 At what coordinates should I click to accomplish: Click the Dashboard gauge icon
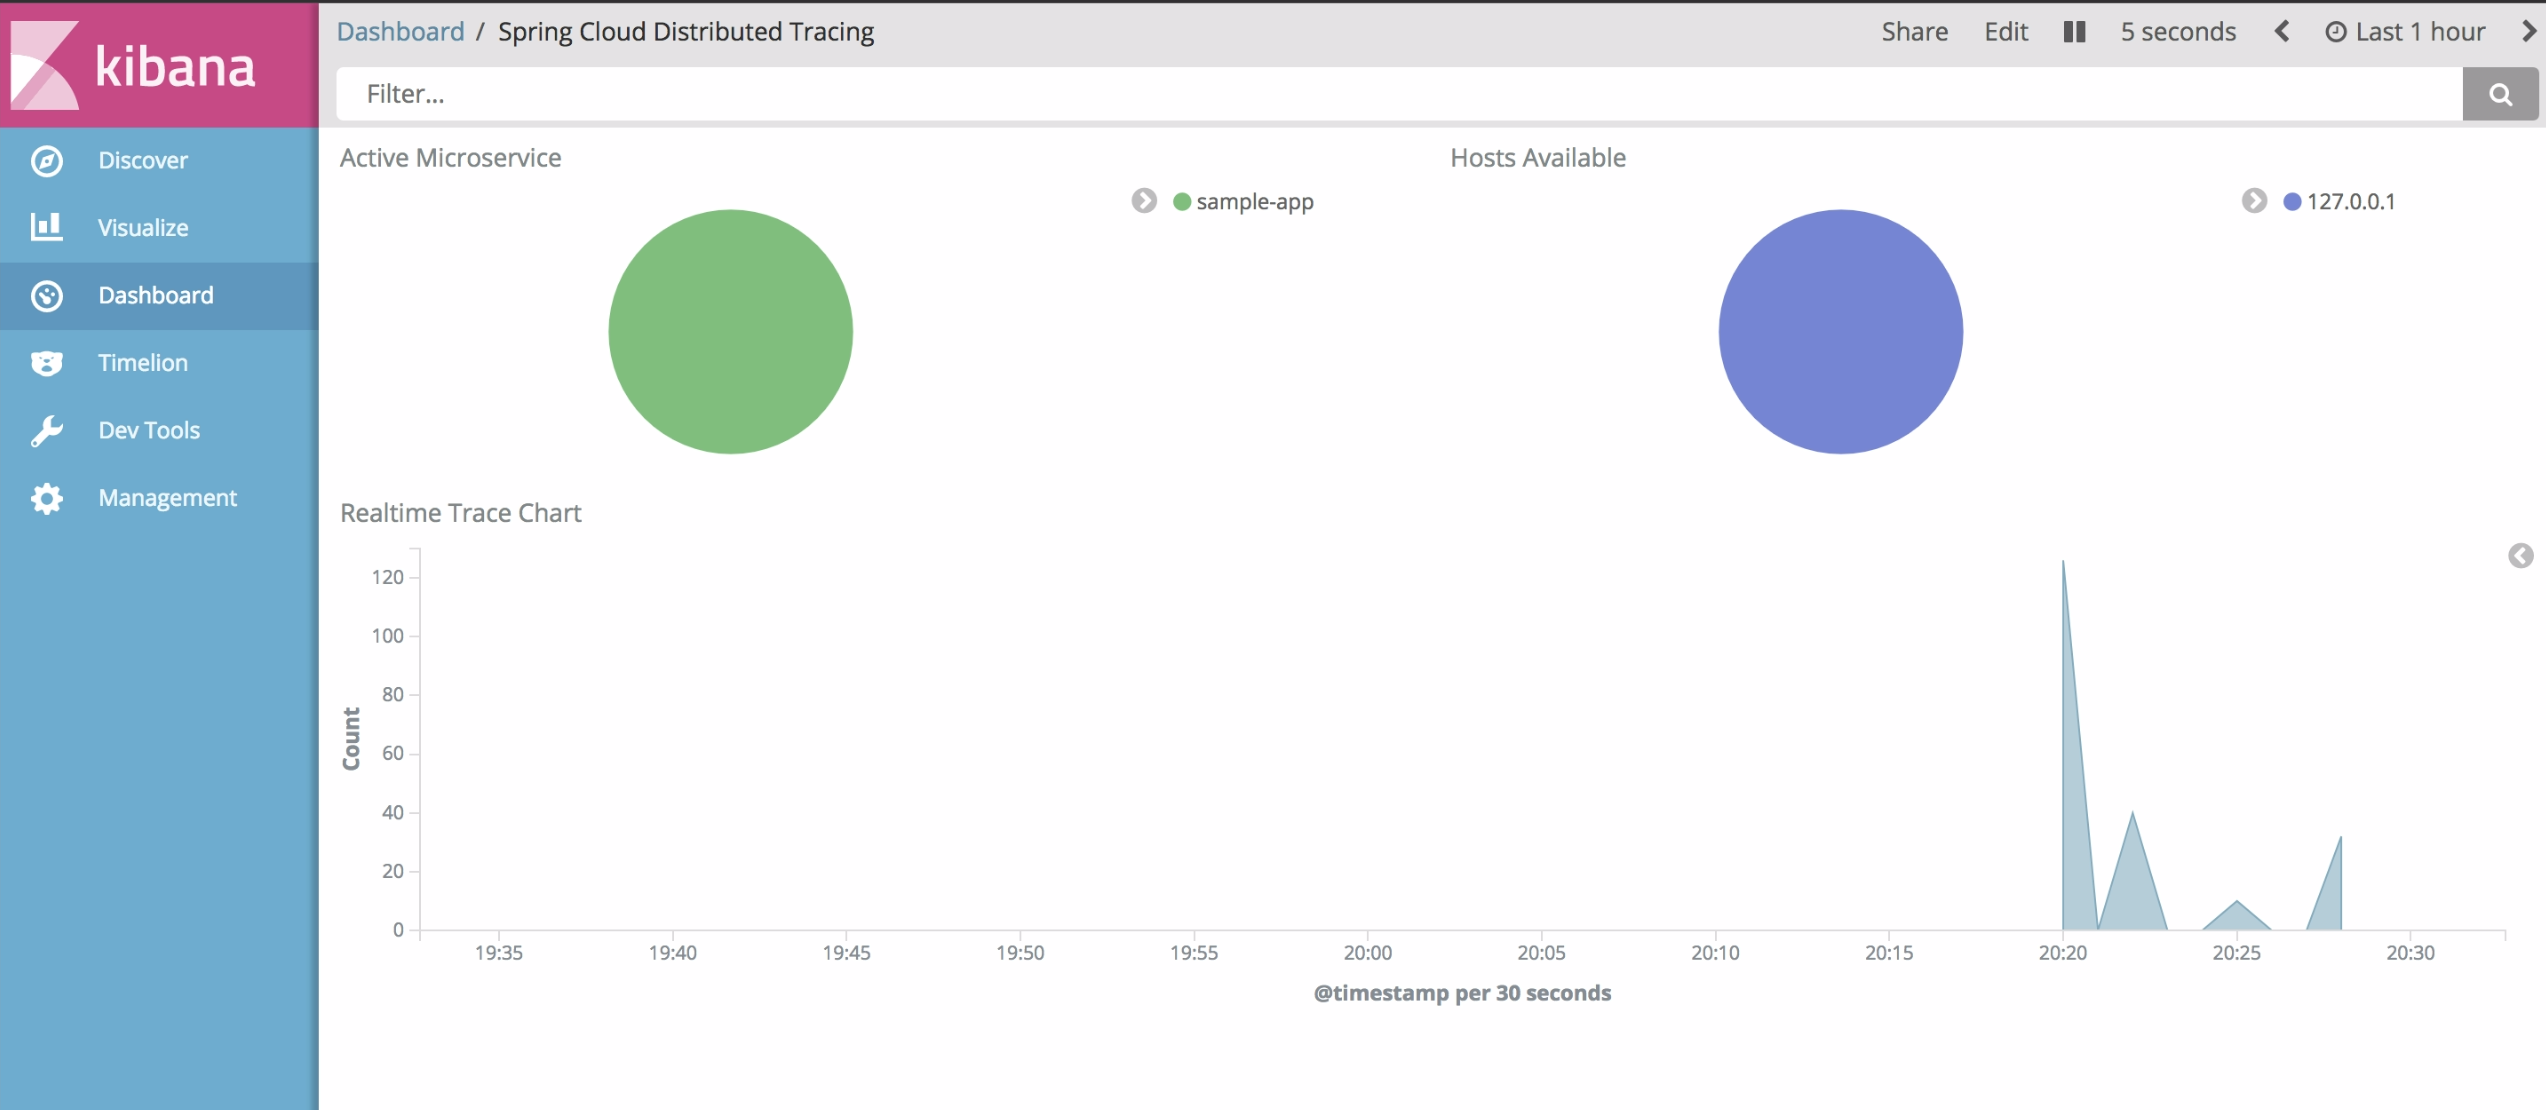point(47,296)
